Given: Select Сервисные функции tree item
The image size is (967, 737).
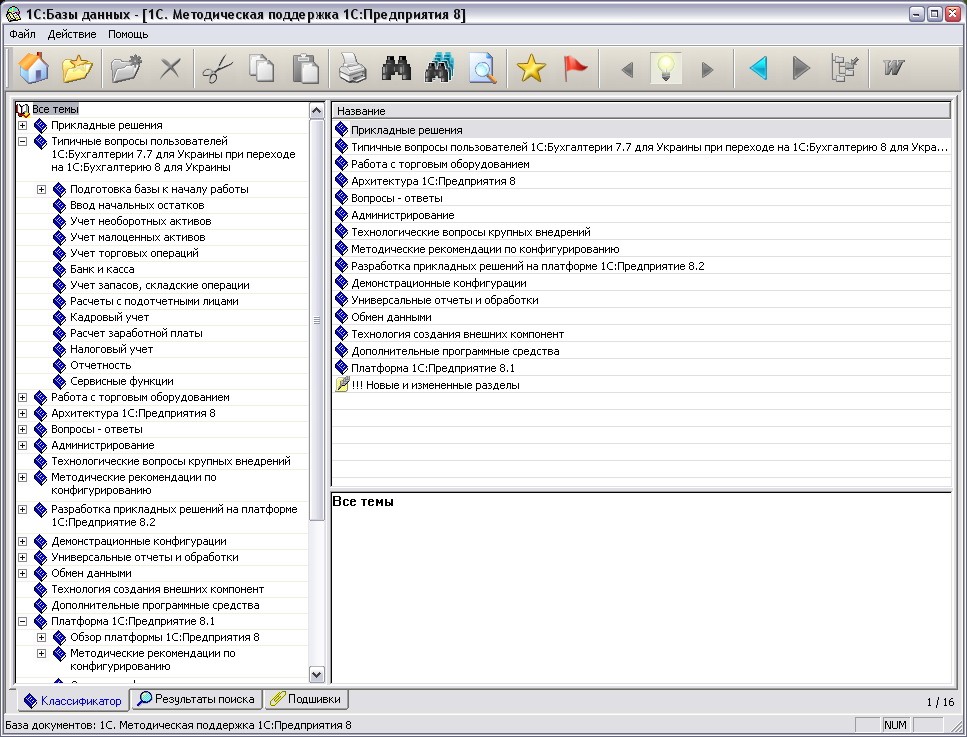Looking at the screenshot, I should (121, 382).
